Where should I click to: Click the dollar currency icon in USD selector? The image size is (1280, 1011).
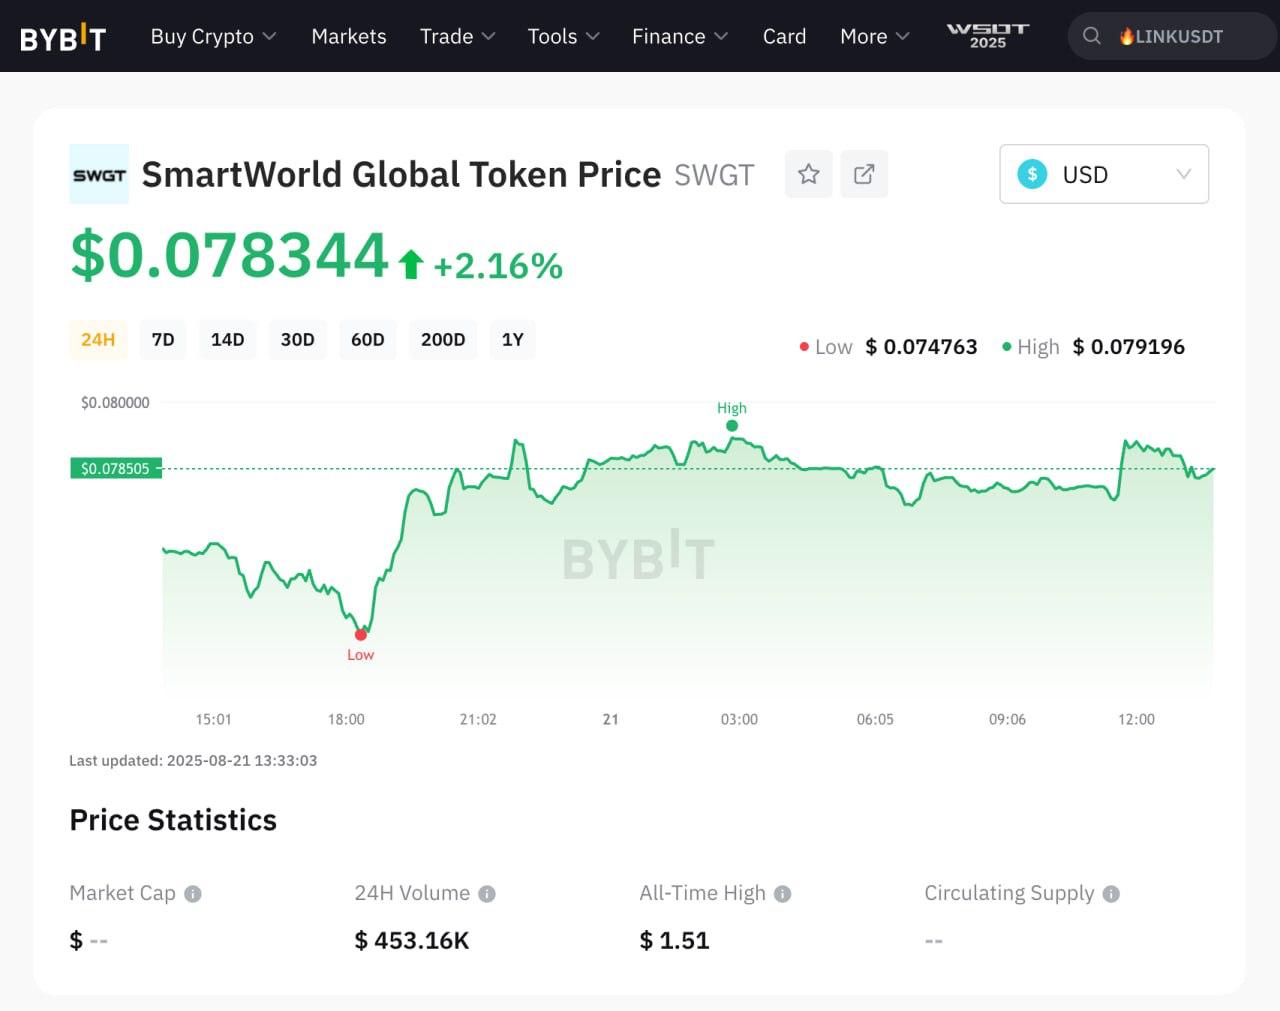(x=1032, y=174)
